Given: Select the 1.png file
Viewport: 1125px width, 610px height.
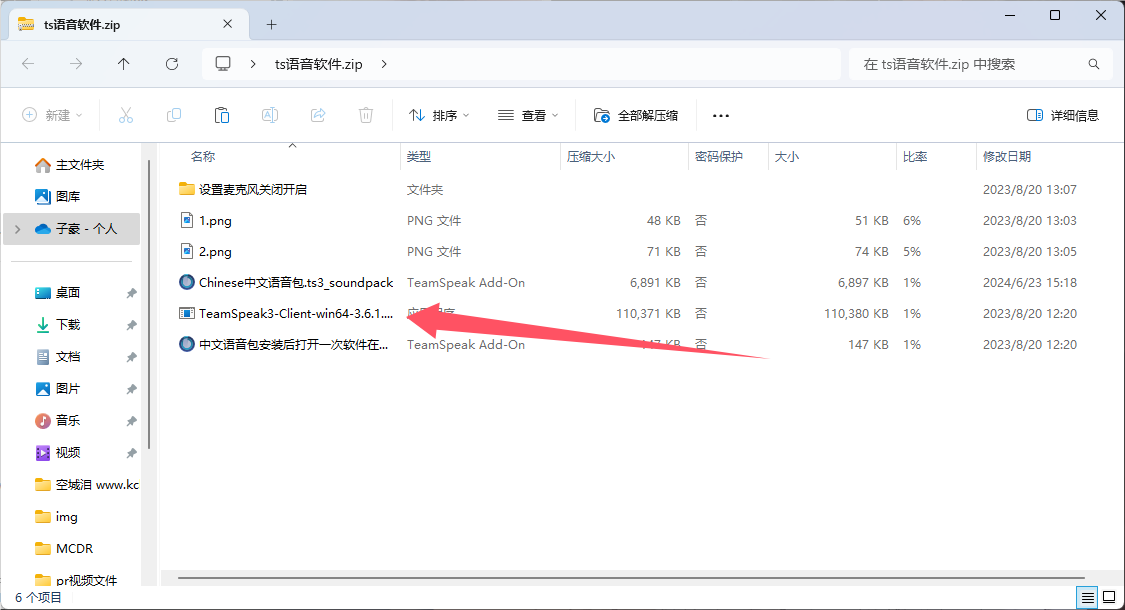Looking at the screenshot, I should tap(205, 220).
